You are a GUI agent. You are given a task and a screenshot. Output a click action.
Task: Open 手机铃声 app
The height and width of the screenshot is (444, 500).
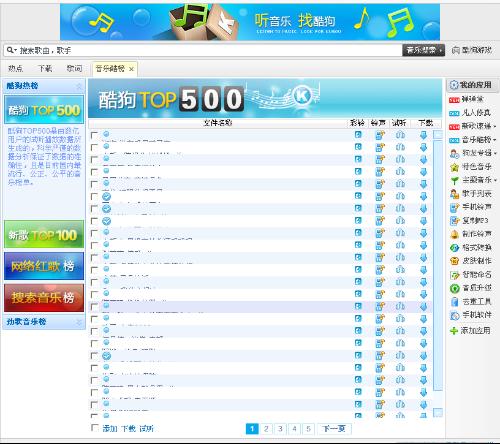470,207
